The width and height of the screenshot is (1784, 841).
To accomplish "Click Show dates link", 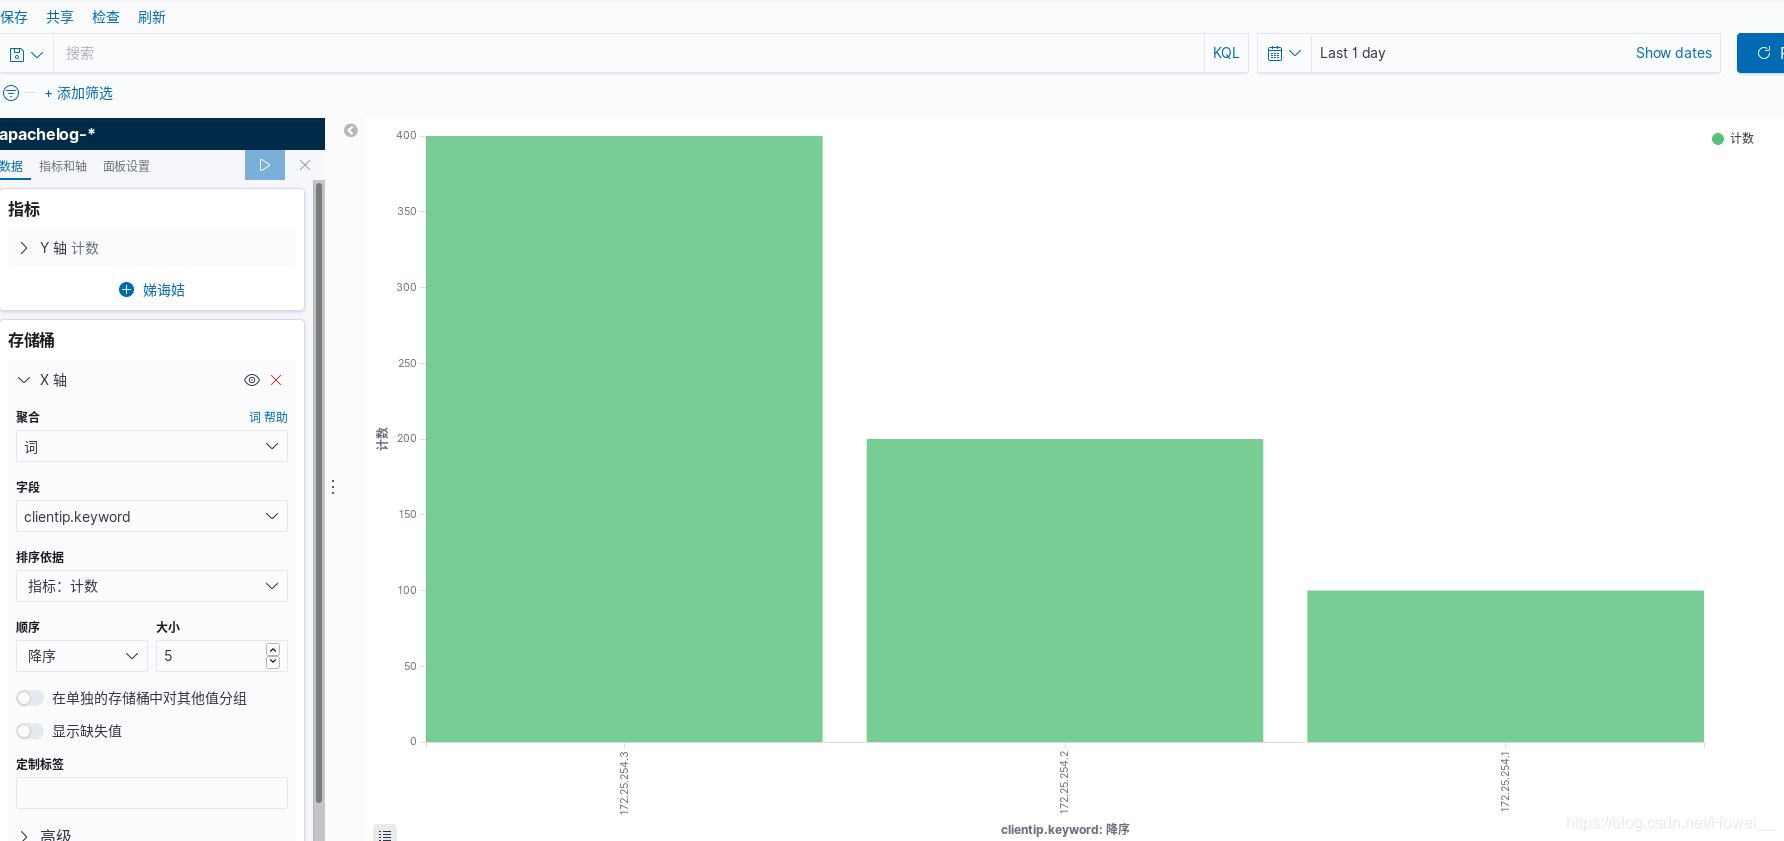I will (1674, 53).
